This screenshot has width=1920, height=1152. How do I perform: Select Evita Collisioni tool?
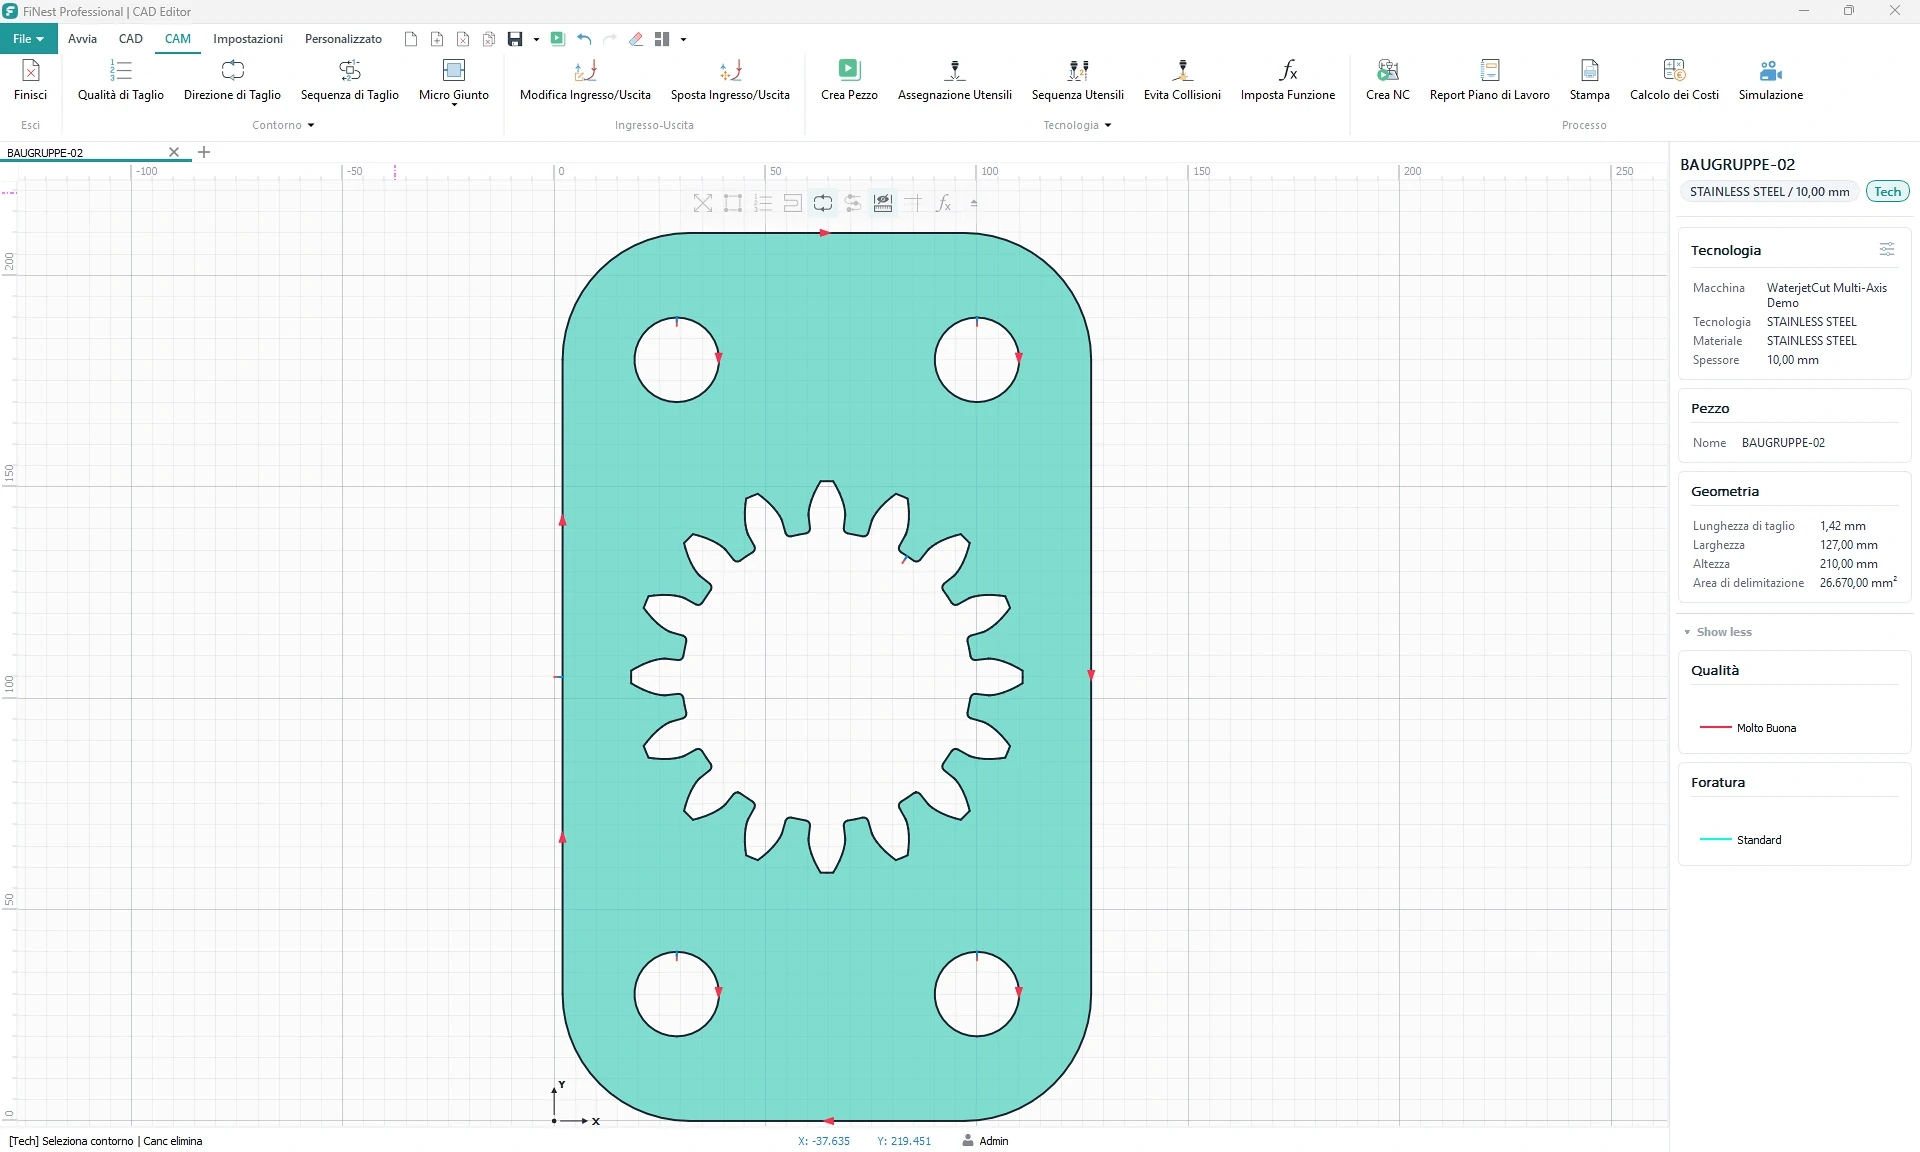(1182, 79)
